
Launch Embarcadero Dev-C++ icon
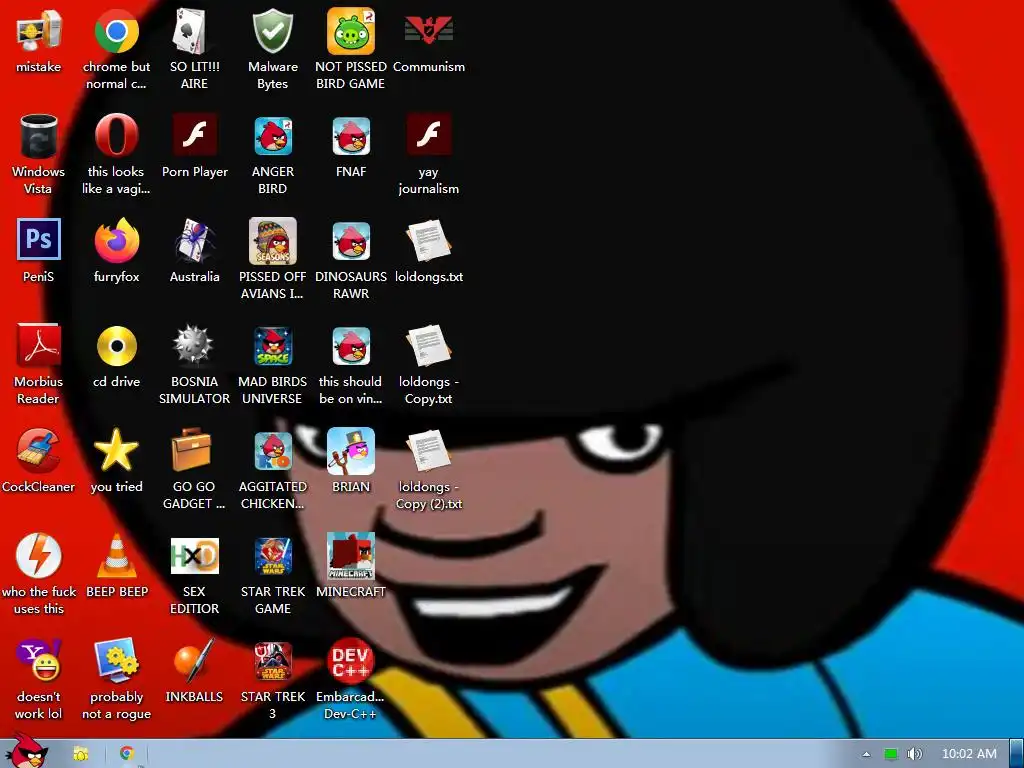[351, 661]
